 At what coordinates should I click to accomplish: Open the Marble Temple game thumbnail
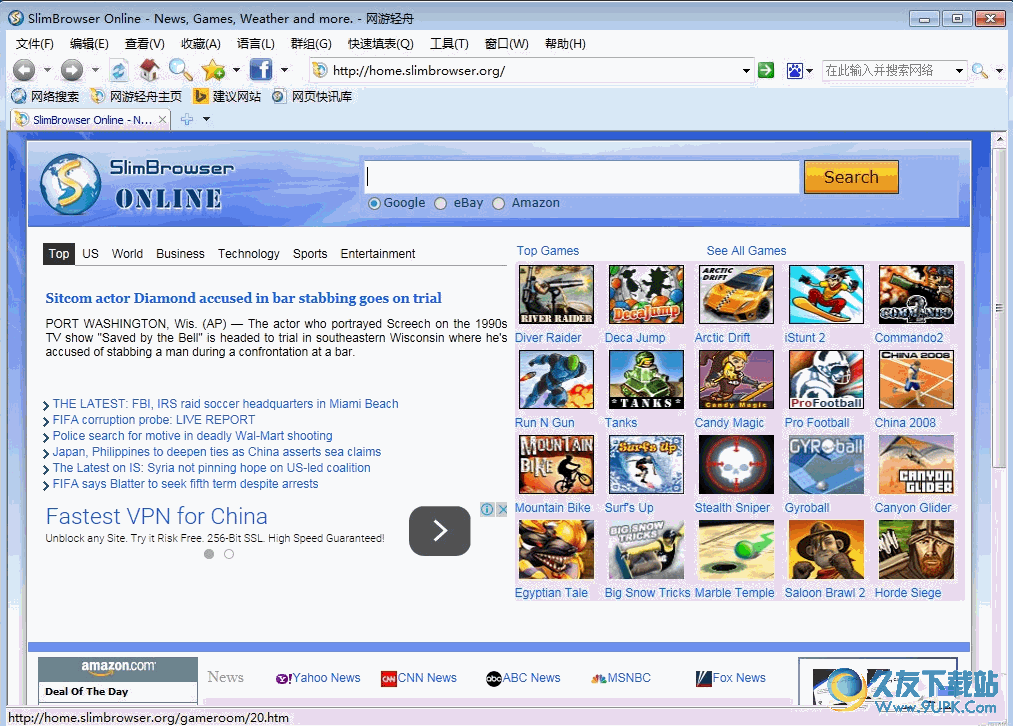(736, 550)
